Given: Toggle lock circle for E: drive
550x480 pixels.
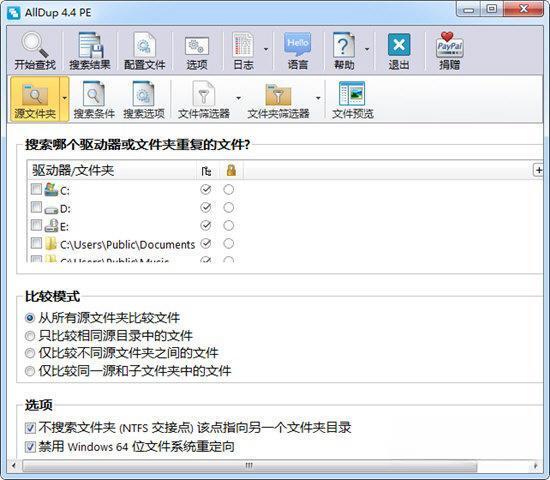Looking at the screenshot, I should point(229,225).
